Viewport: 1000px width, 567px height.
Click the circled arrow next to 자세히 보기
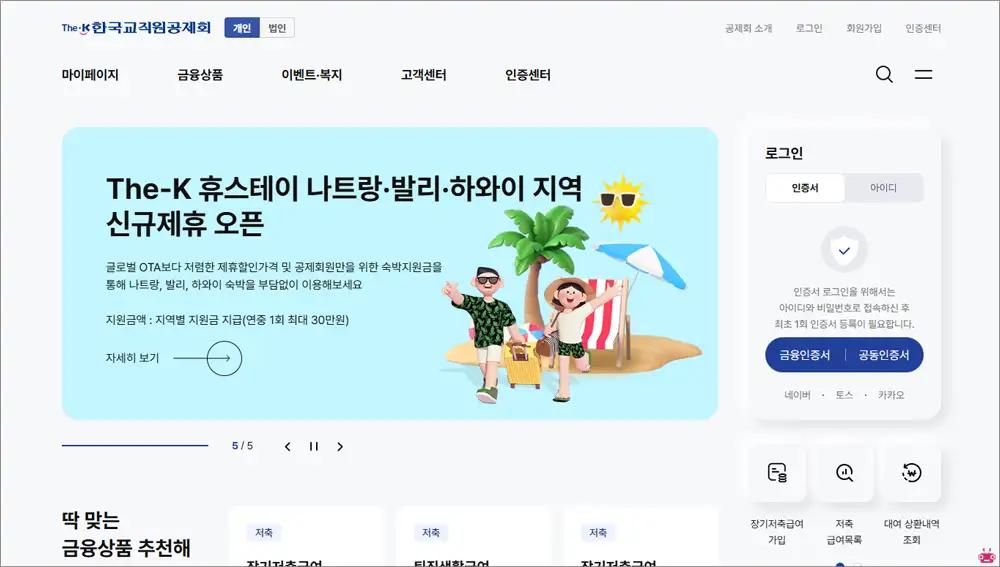click(224, 358)
